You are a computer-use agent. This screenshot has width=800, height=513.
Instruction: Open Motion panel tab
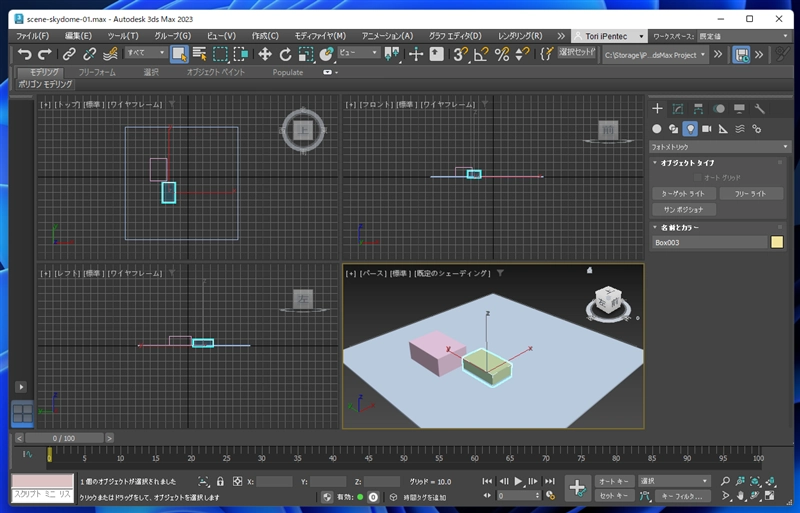pyautogui.click(x=718, y=109)
